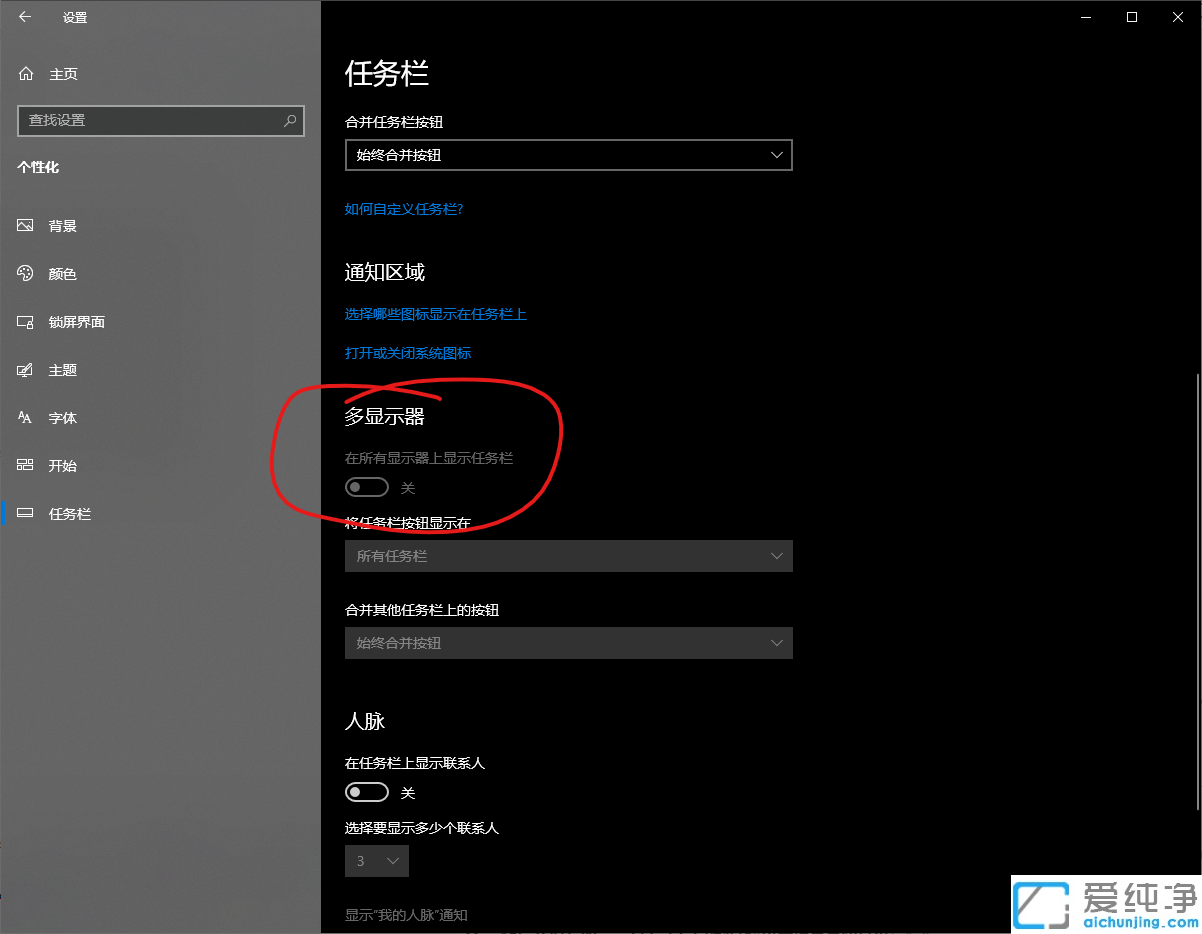This screenshot has width=1202, height=934.
Task: Open 如何自定义任务栏? help link
Action: click(403, 209)
